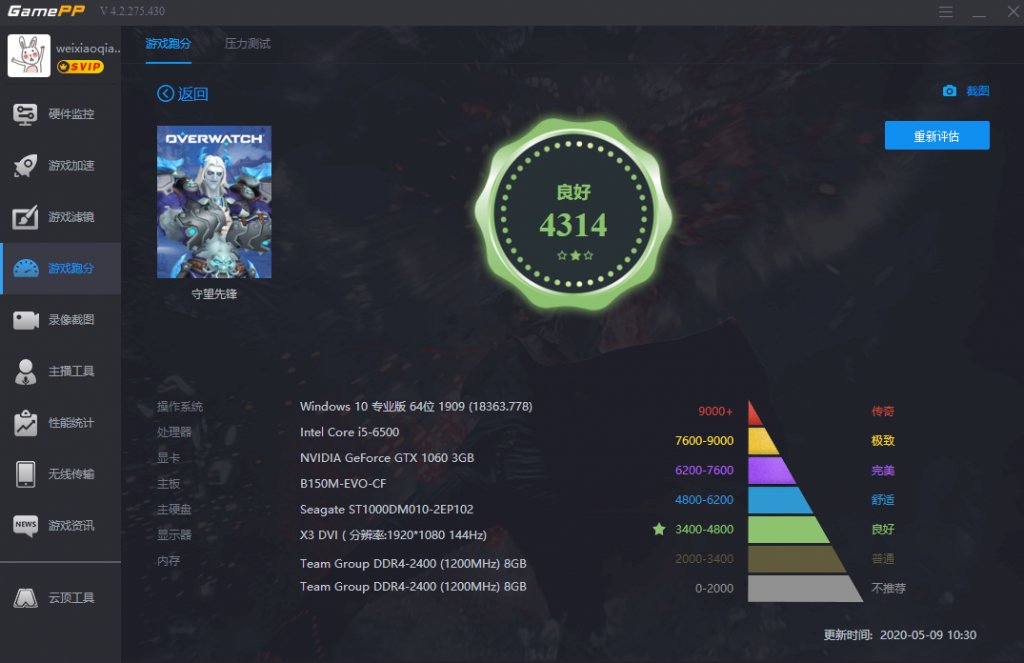Open the 云顶工具 icon
Image resolution: width=1024 pixels, height=663 pixels.
point(25,598)
